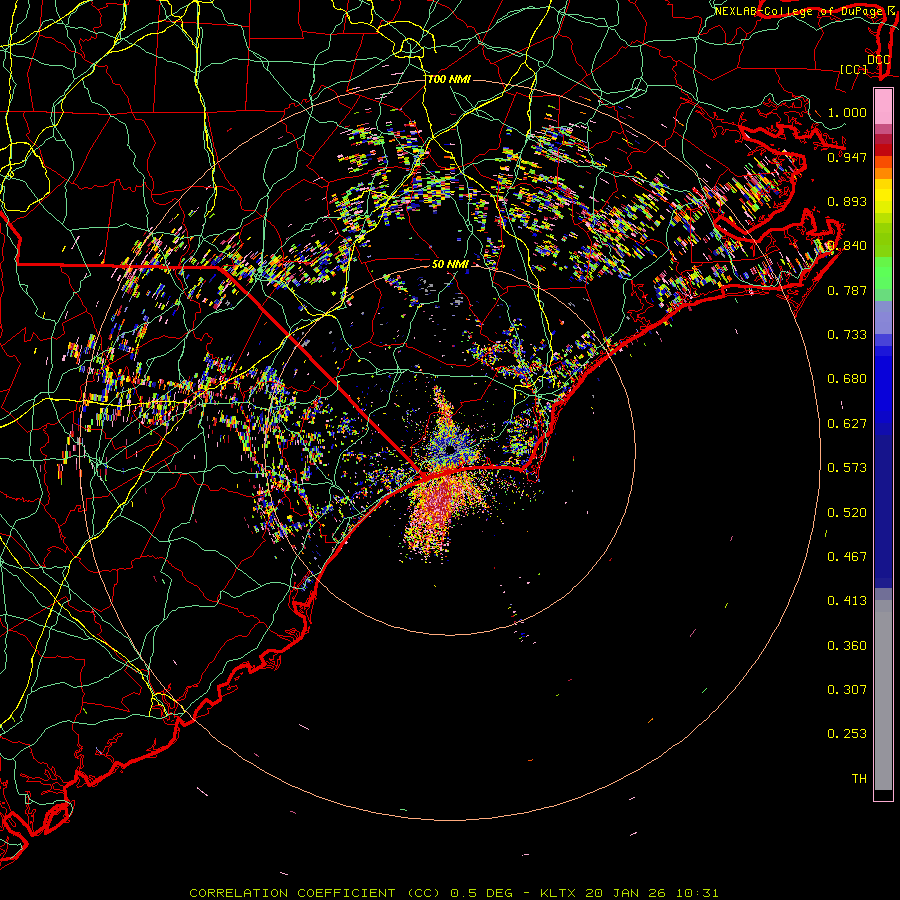This screenshot has width=900, height=900.
Task: Click the [CC] unit label
Action: pos(854,69)
